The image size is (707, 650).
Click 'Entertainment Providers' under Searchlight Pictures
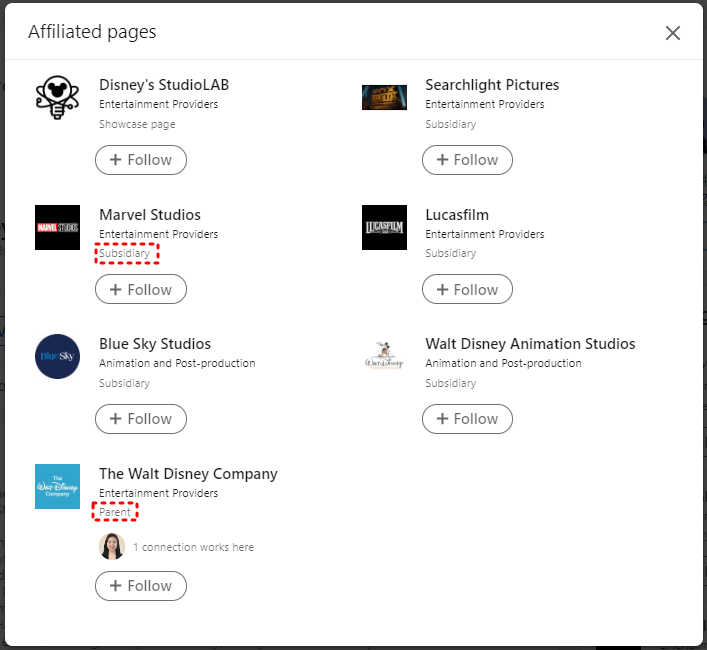click(485, 104)
